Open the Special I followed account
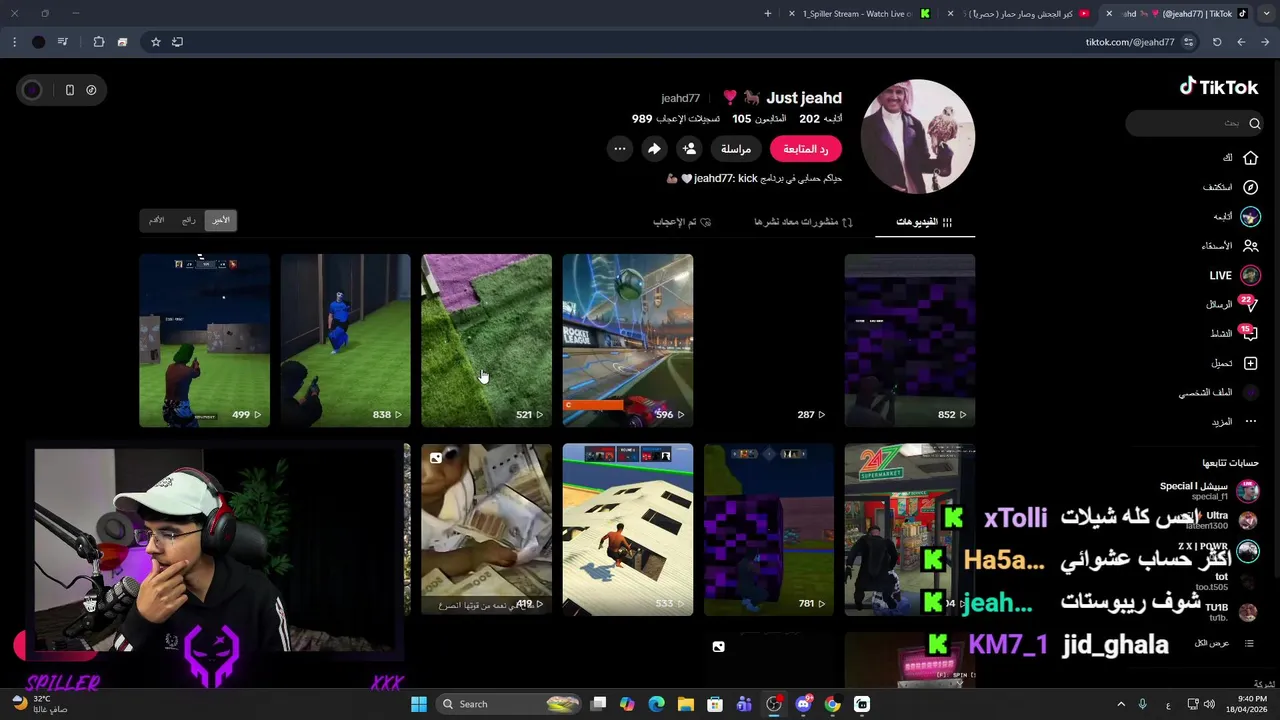 1208,490
